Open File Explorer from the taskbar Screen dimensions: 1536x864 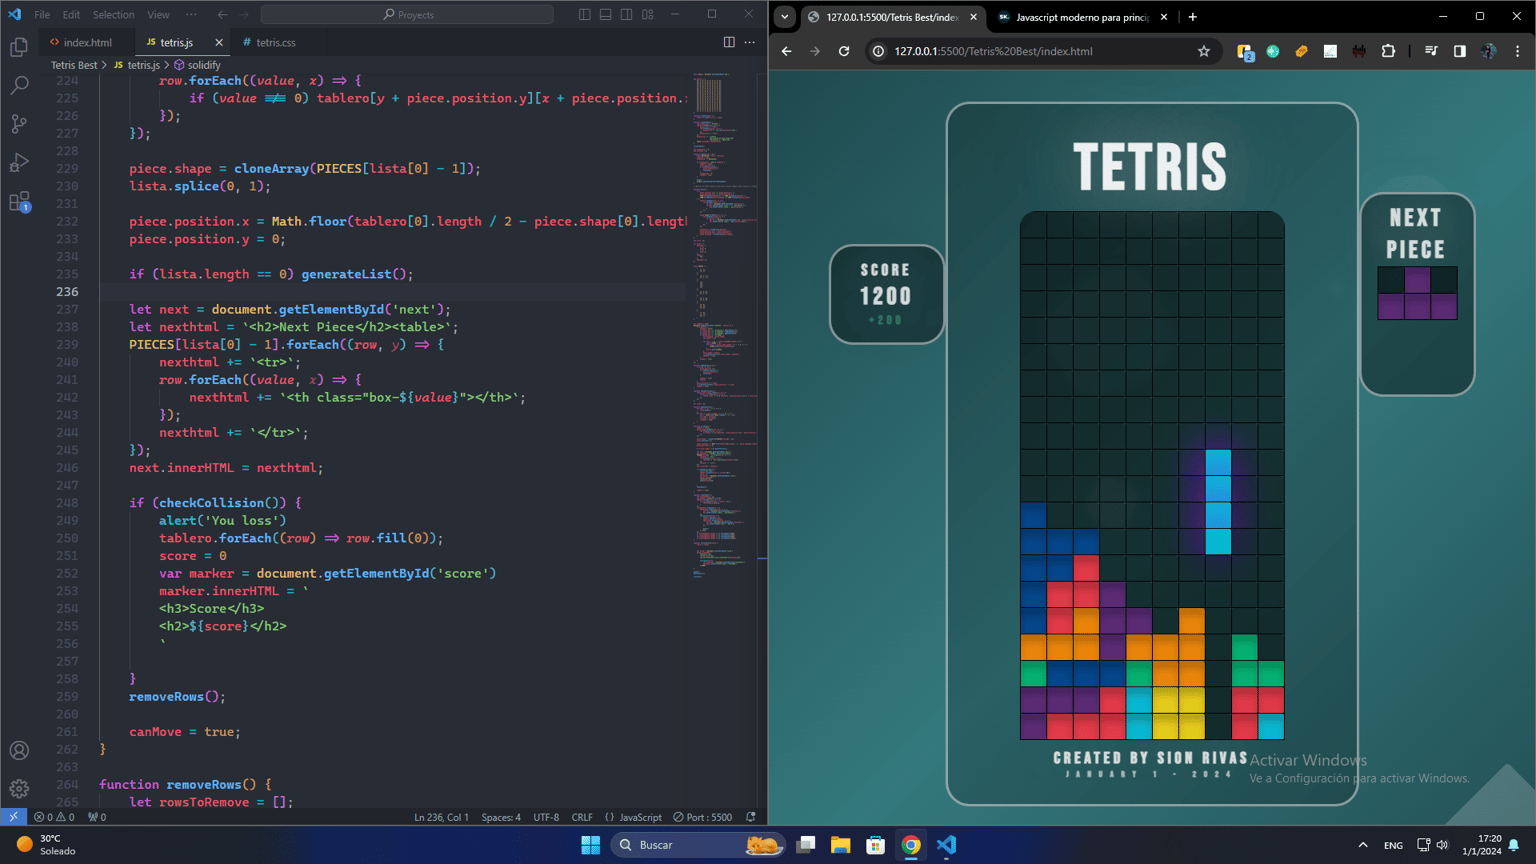pyautogui.click(x=840, y=845)
